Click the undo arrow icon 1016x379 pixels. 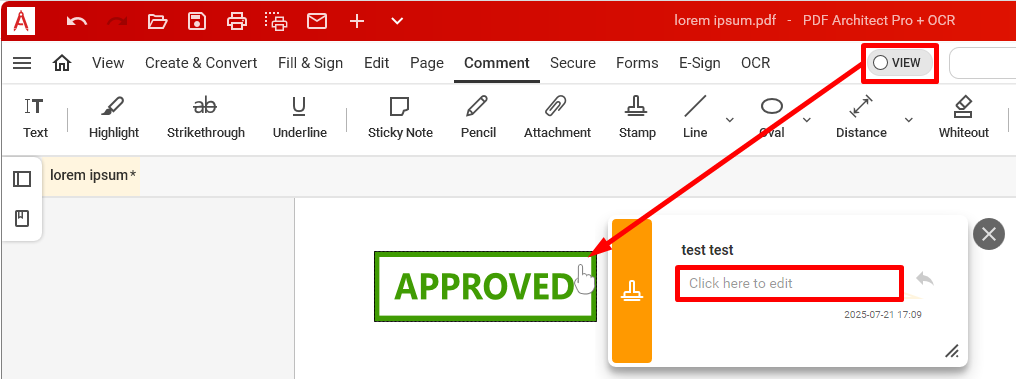(x=76, y=21)
